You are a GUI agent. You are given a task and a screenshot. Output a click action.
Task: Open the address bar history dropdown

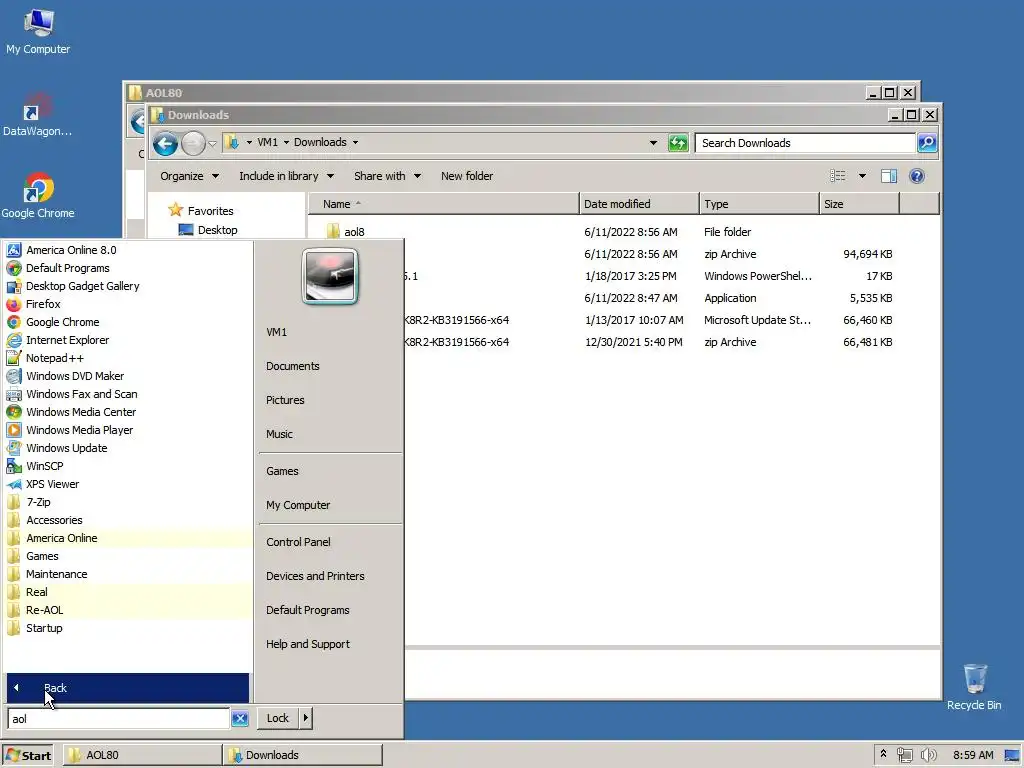(x=652, y=142)
